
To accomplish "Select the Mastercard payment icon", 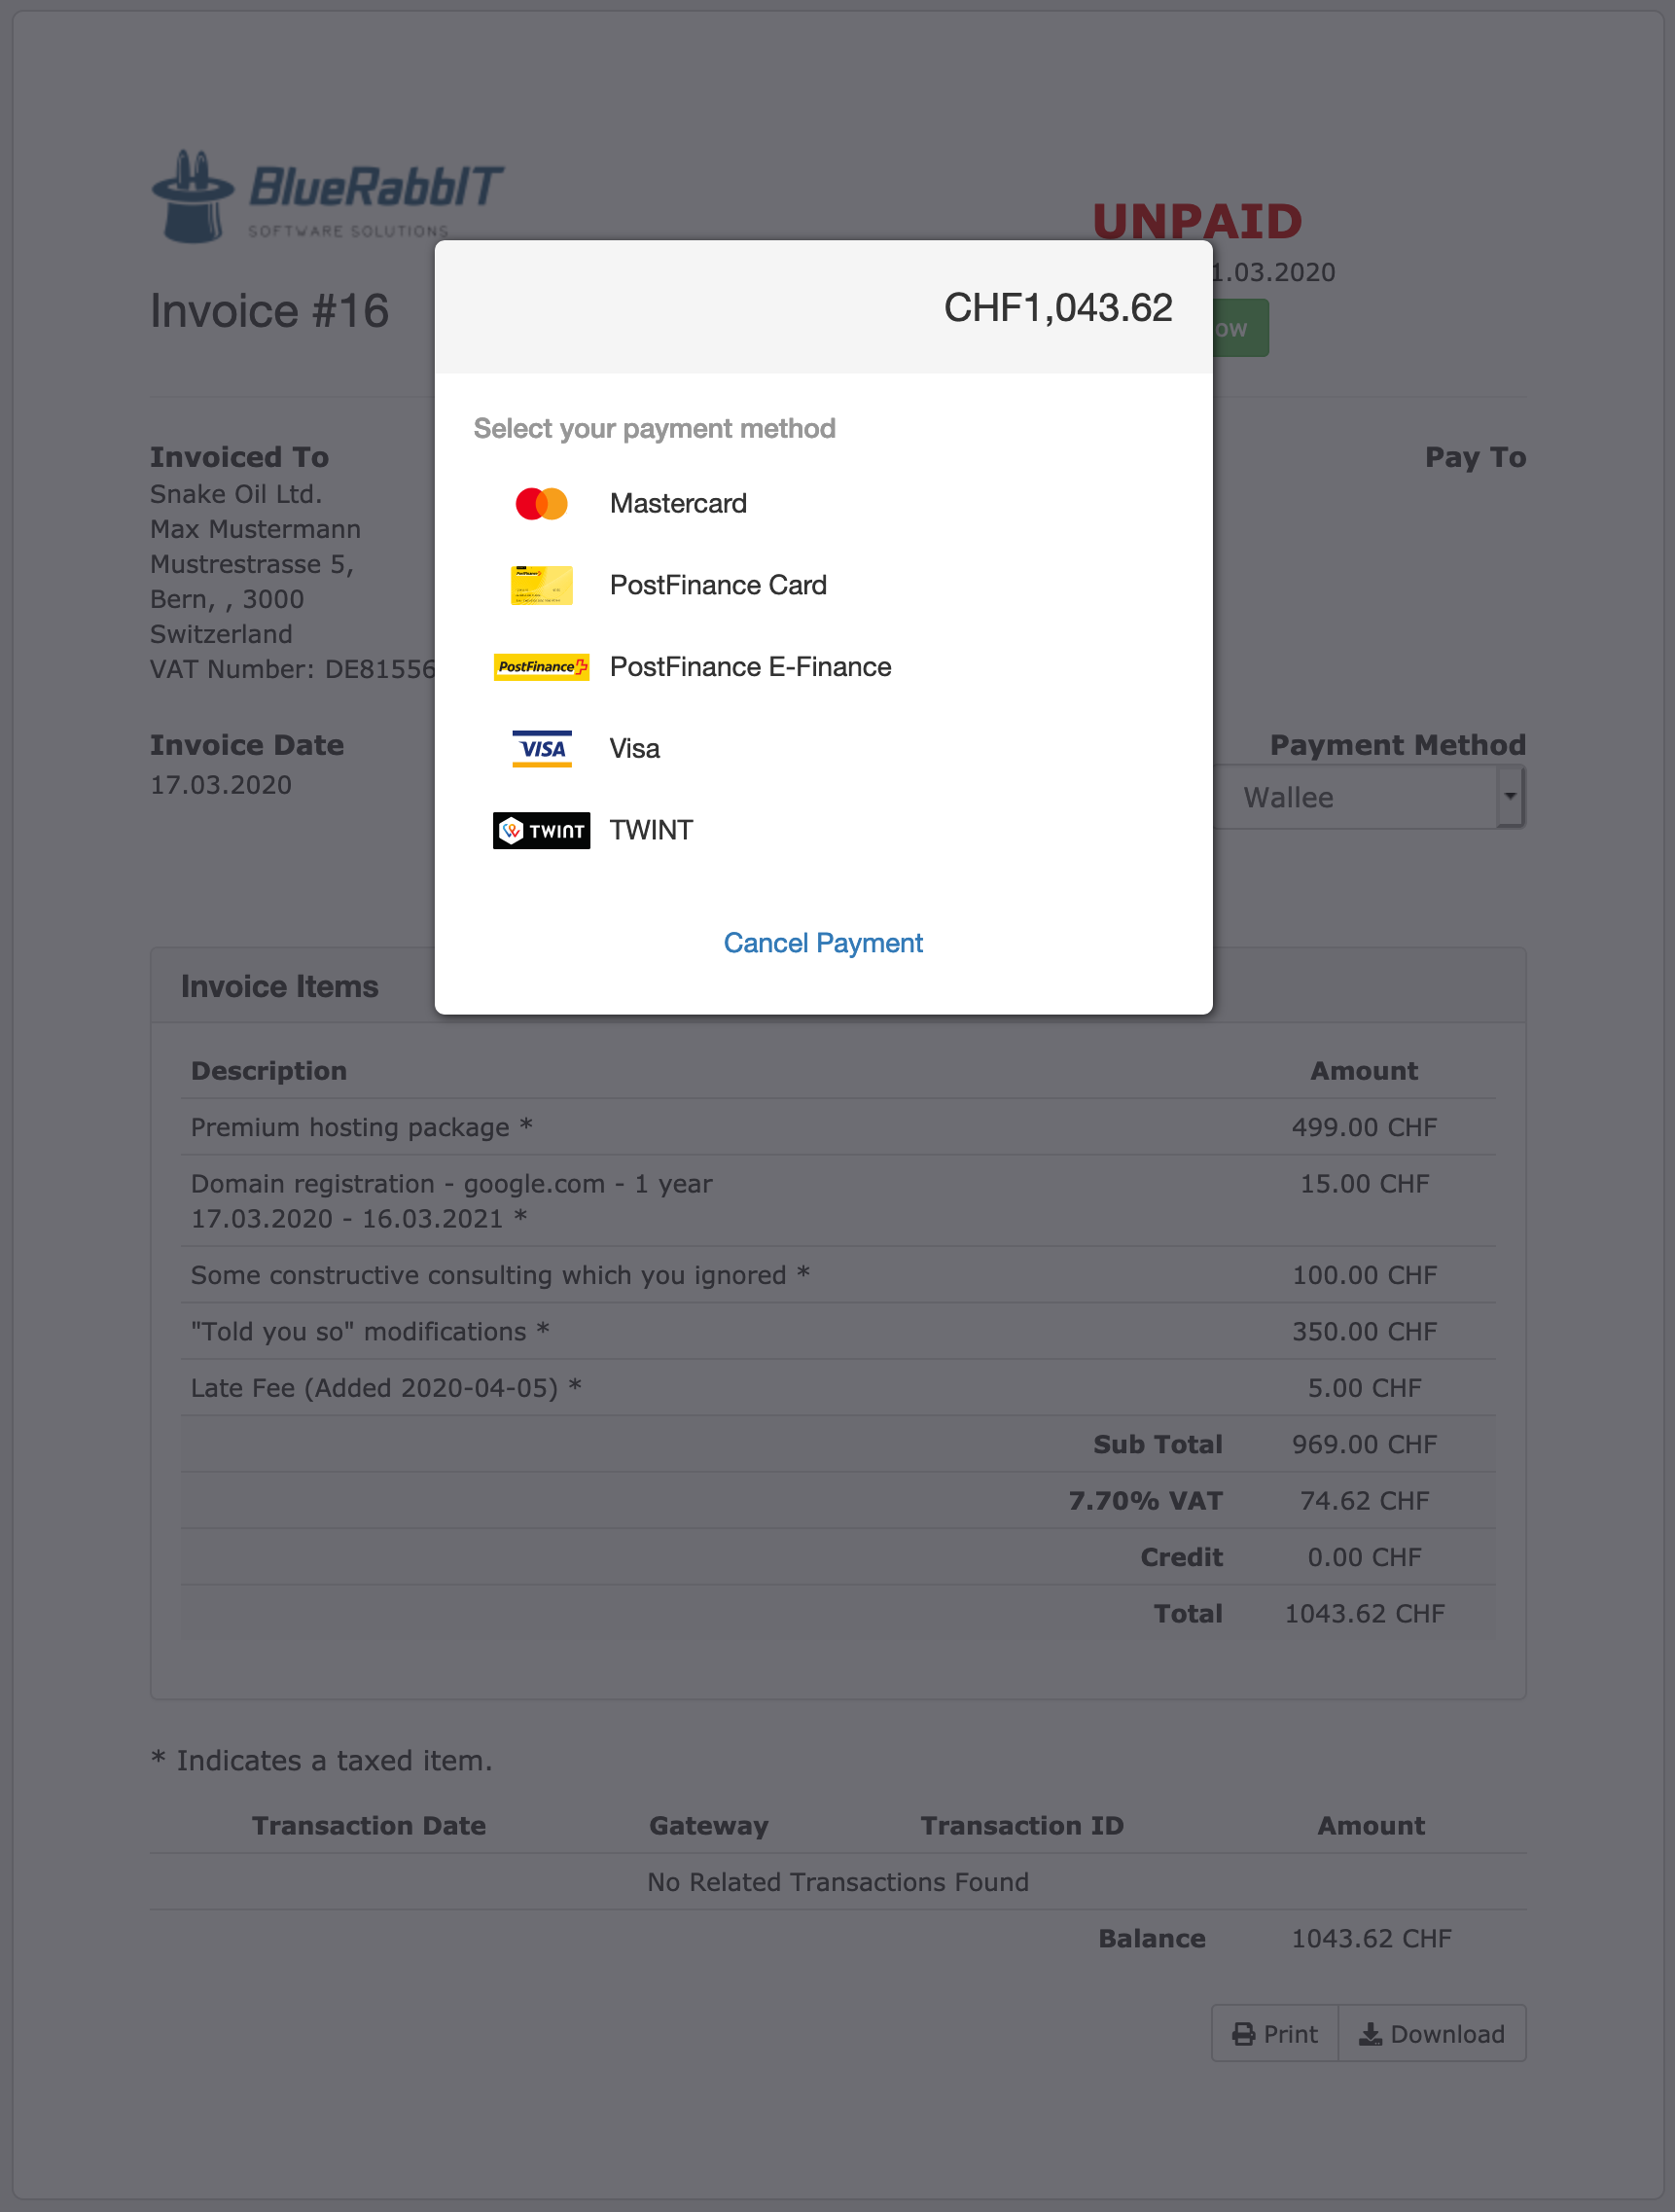I will (x=541, y=503).
